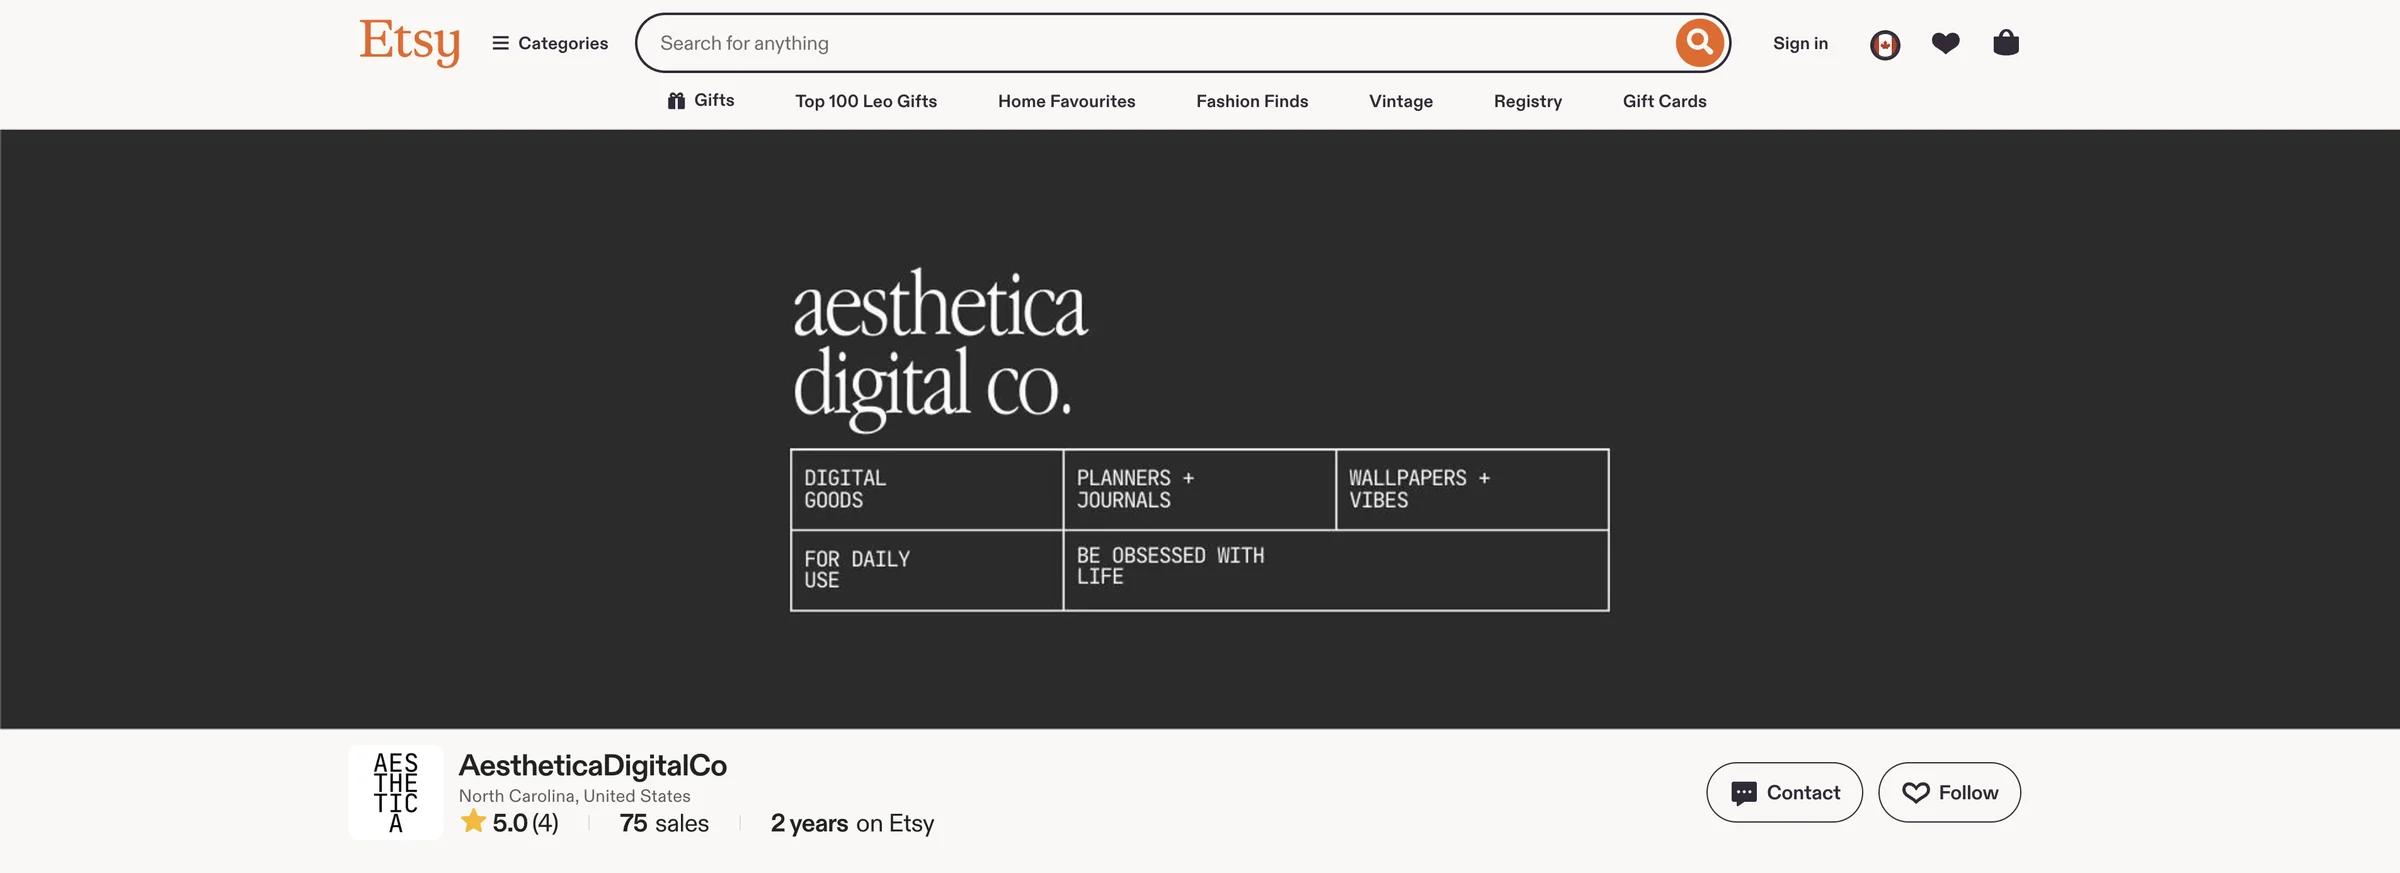Viewport: 2400px width, 873px height.
Task: Select the Vintage nav link
Action: pos(1400,101)
